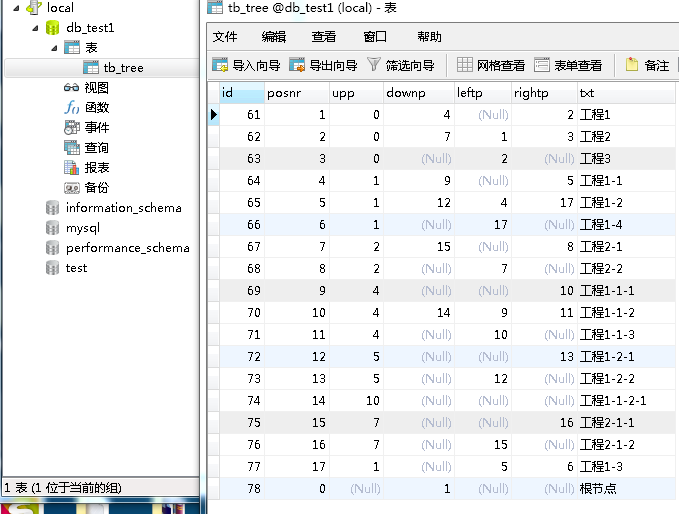679x514 pixels.
Task: Select the upp column header
Action: (x=356, y=93)
